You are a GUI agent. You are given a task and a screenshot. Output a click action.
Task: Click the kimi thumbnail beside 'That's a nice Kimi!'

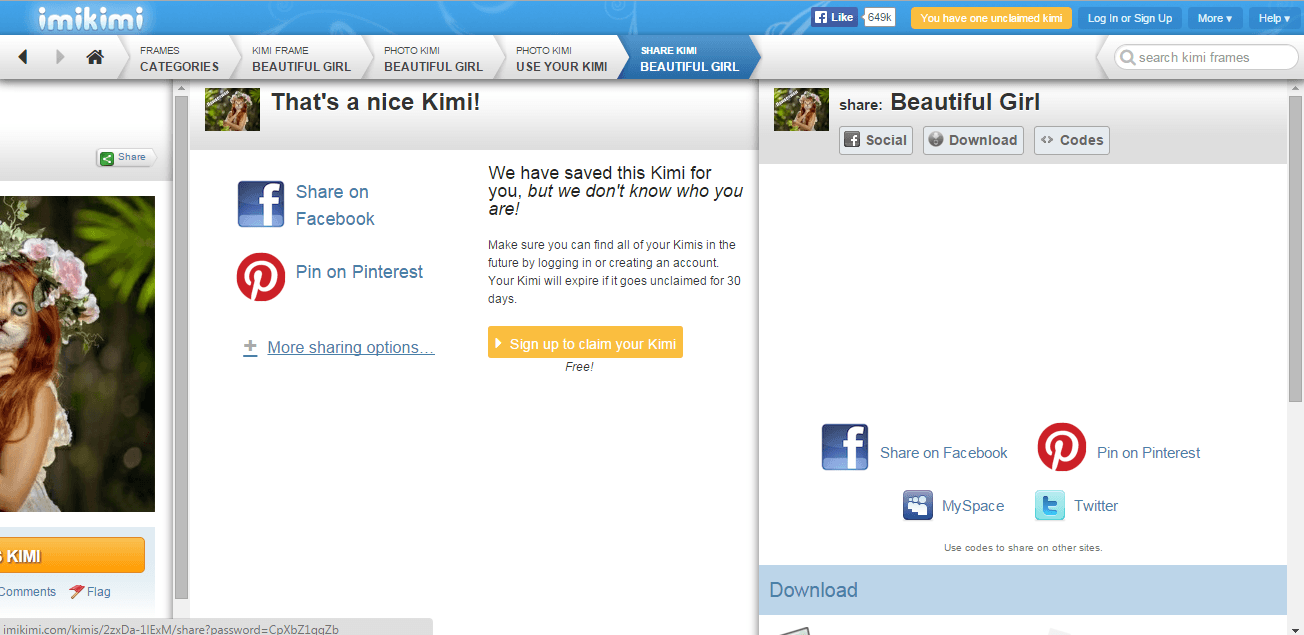tap(232, 109)
